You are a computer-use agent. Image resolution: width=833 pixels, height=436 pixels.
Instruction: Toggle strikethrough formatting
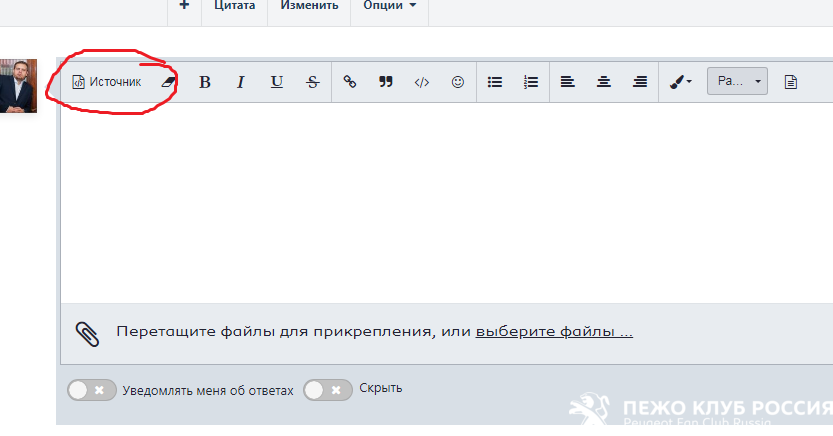coord(313,82)
